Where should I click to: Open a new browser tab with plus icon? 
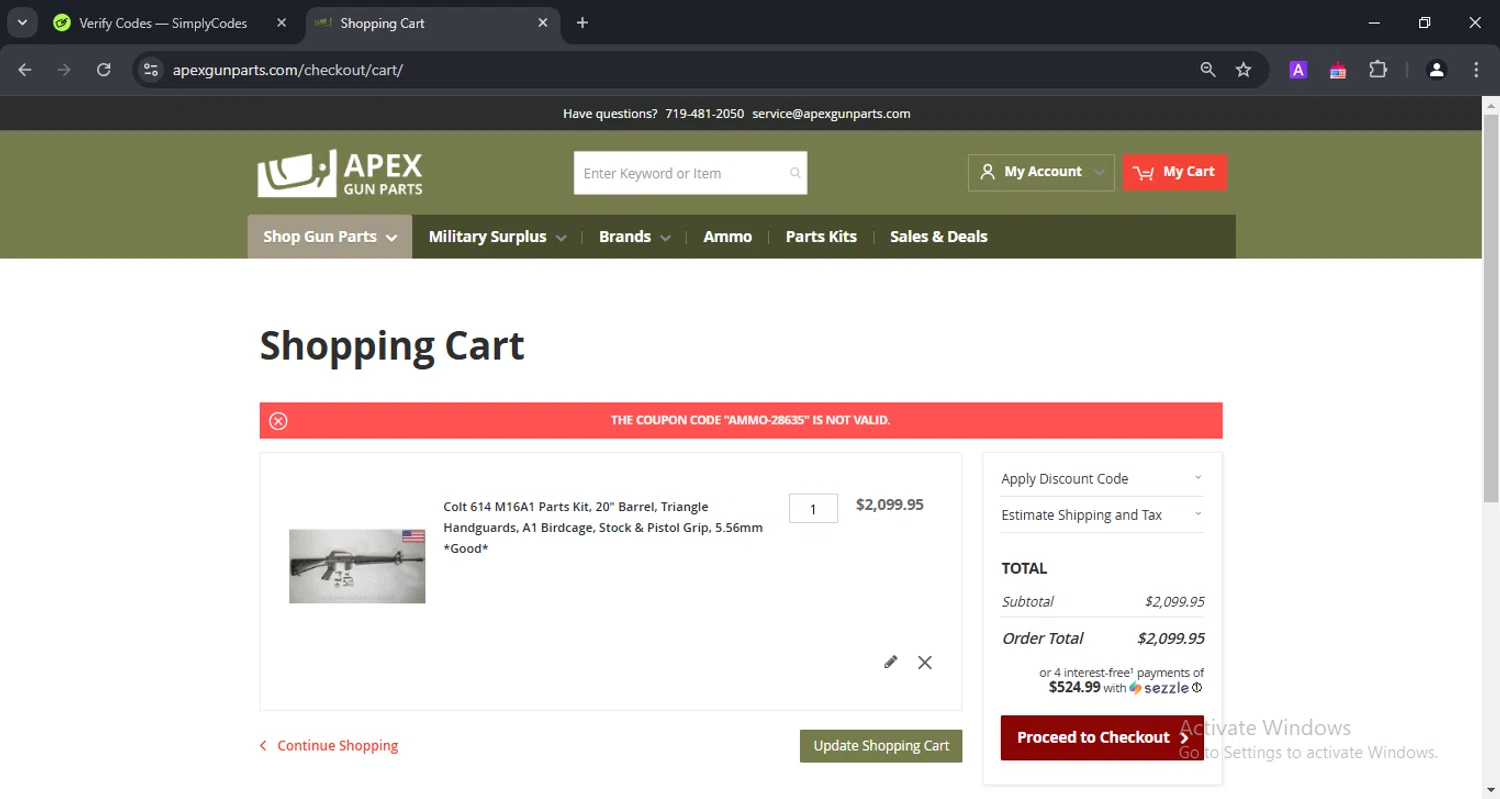(582, 23)
